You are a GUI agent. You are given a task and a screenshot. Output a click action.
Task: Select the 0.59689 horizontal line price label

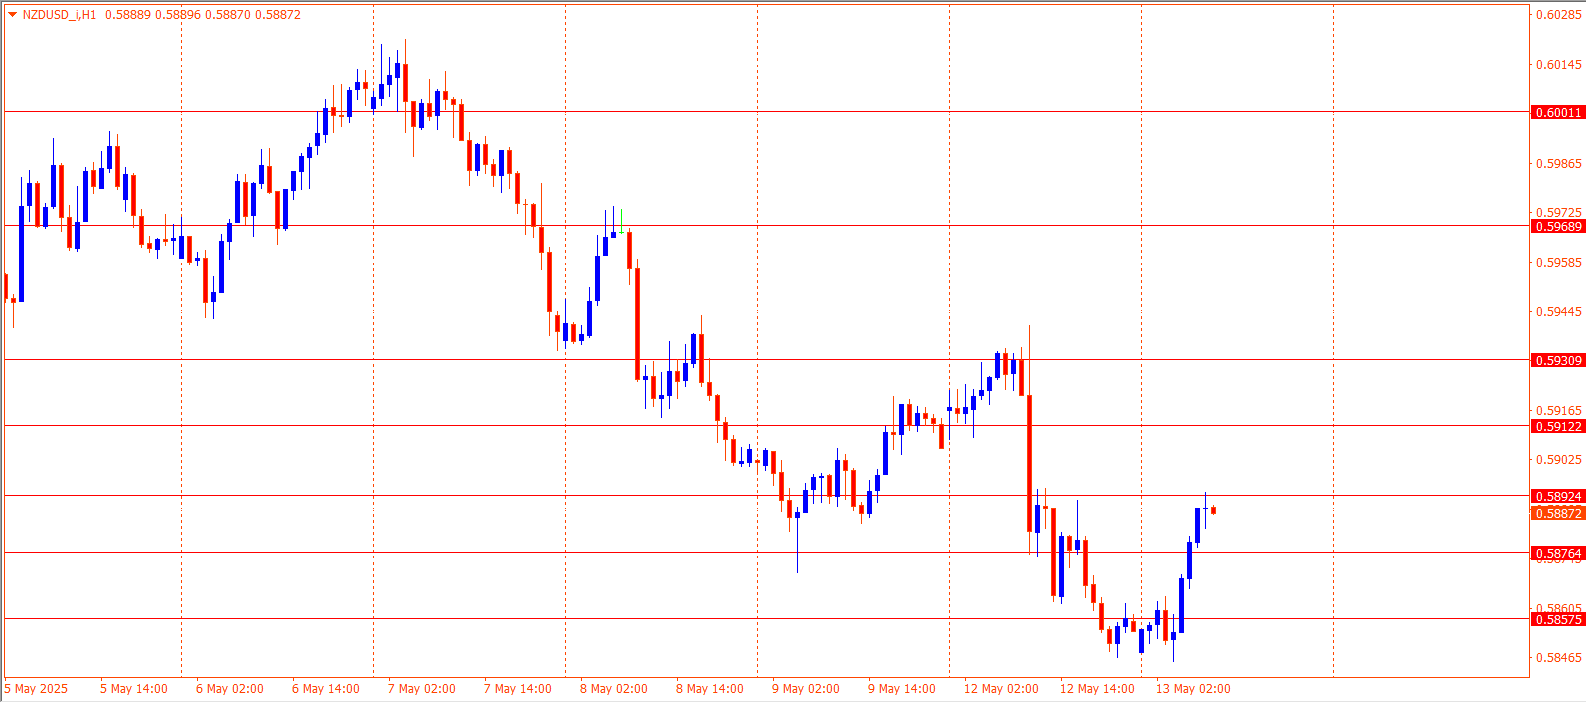tap(1558, 227)
